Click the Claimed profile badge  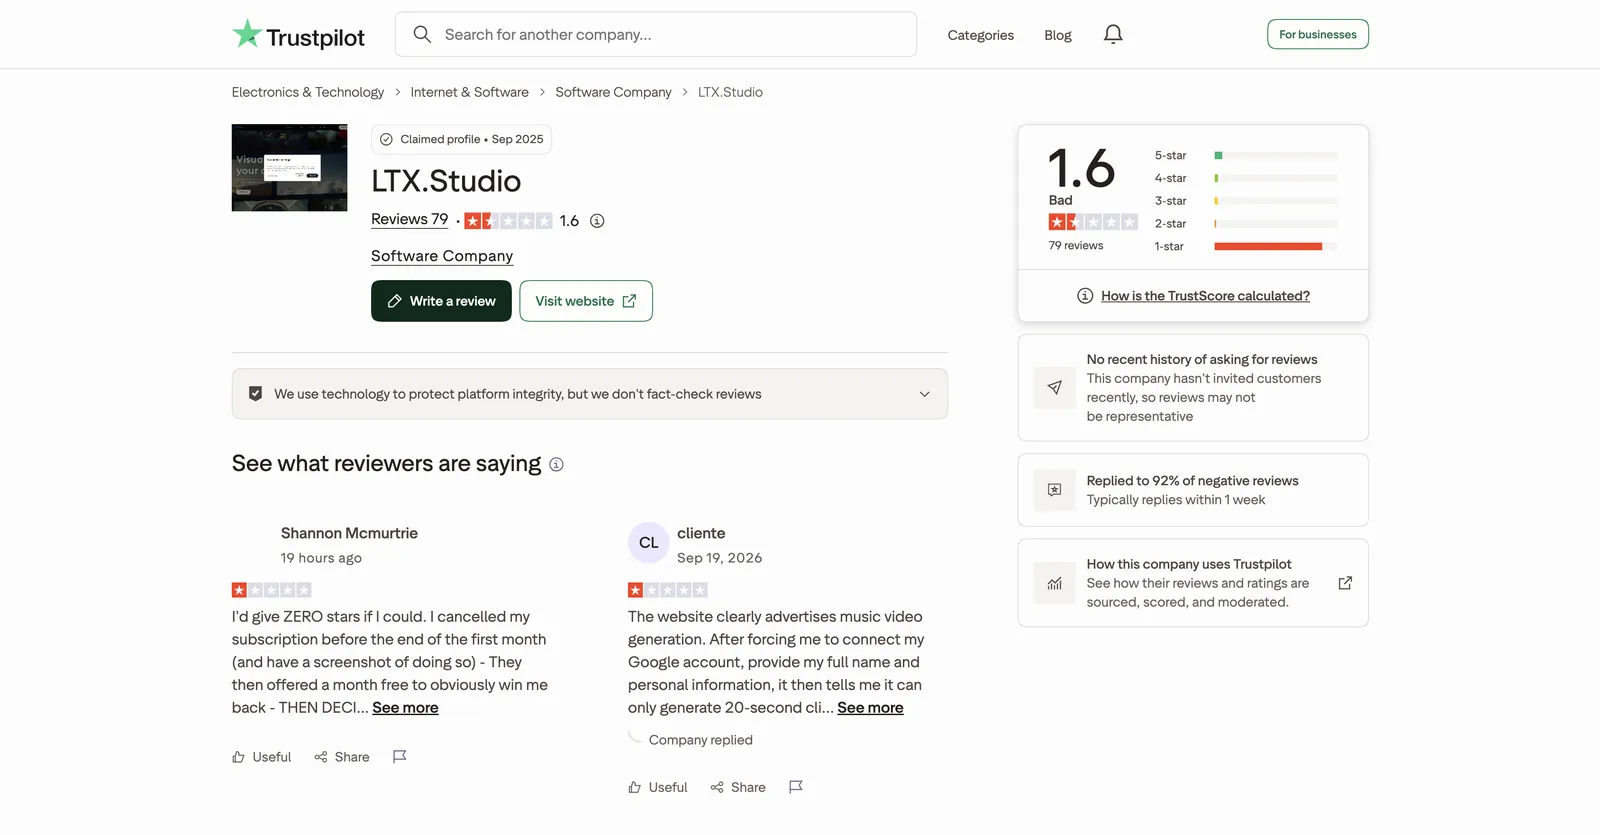[x=461, y=139]
